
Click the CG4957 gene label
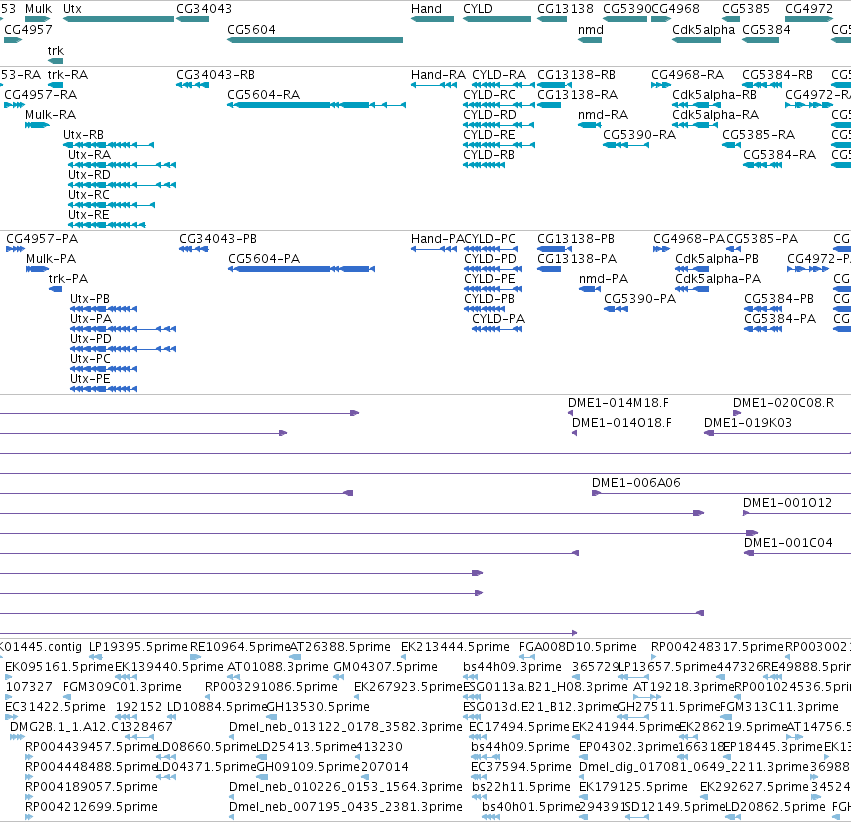coord(28,30)
